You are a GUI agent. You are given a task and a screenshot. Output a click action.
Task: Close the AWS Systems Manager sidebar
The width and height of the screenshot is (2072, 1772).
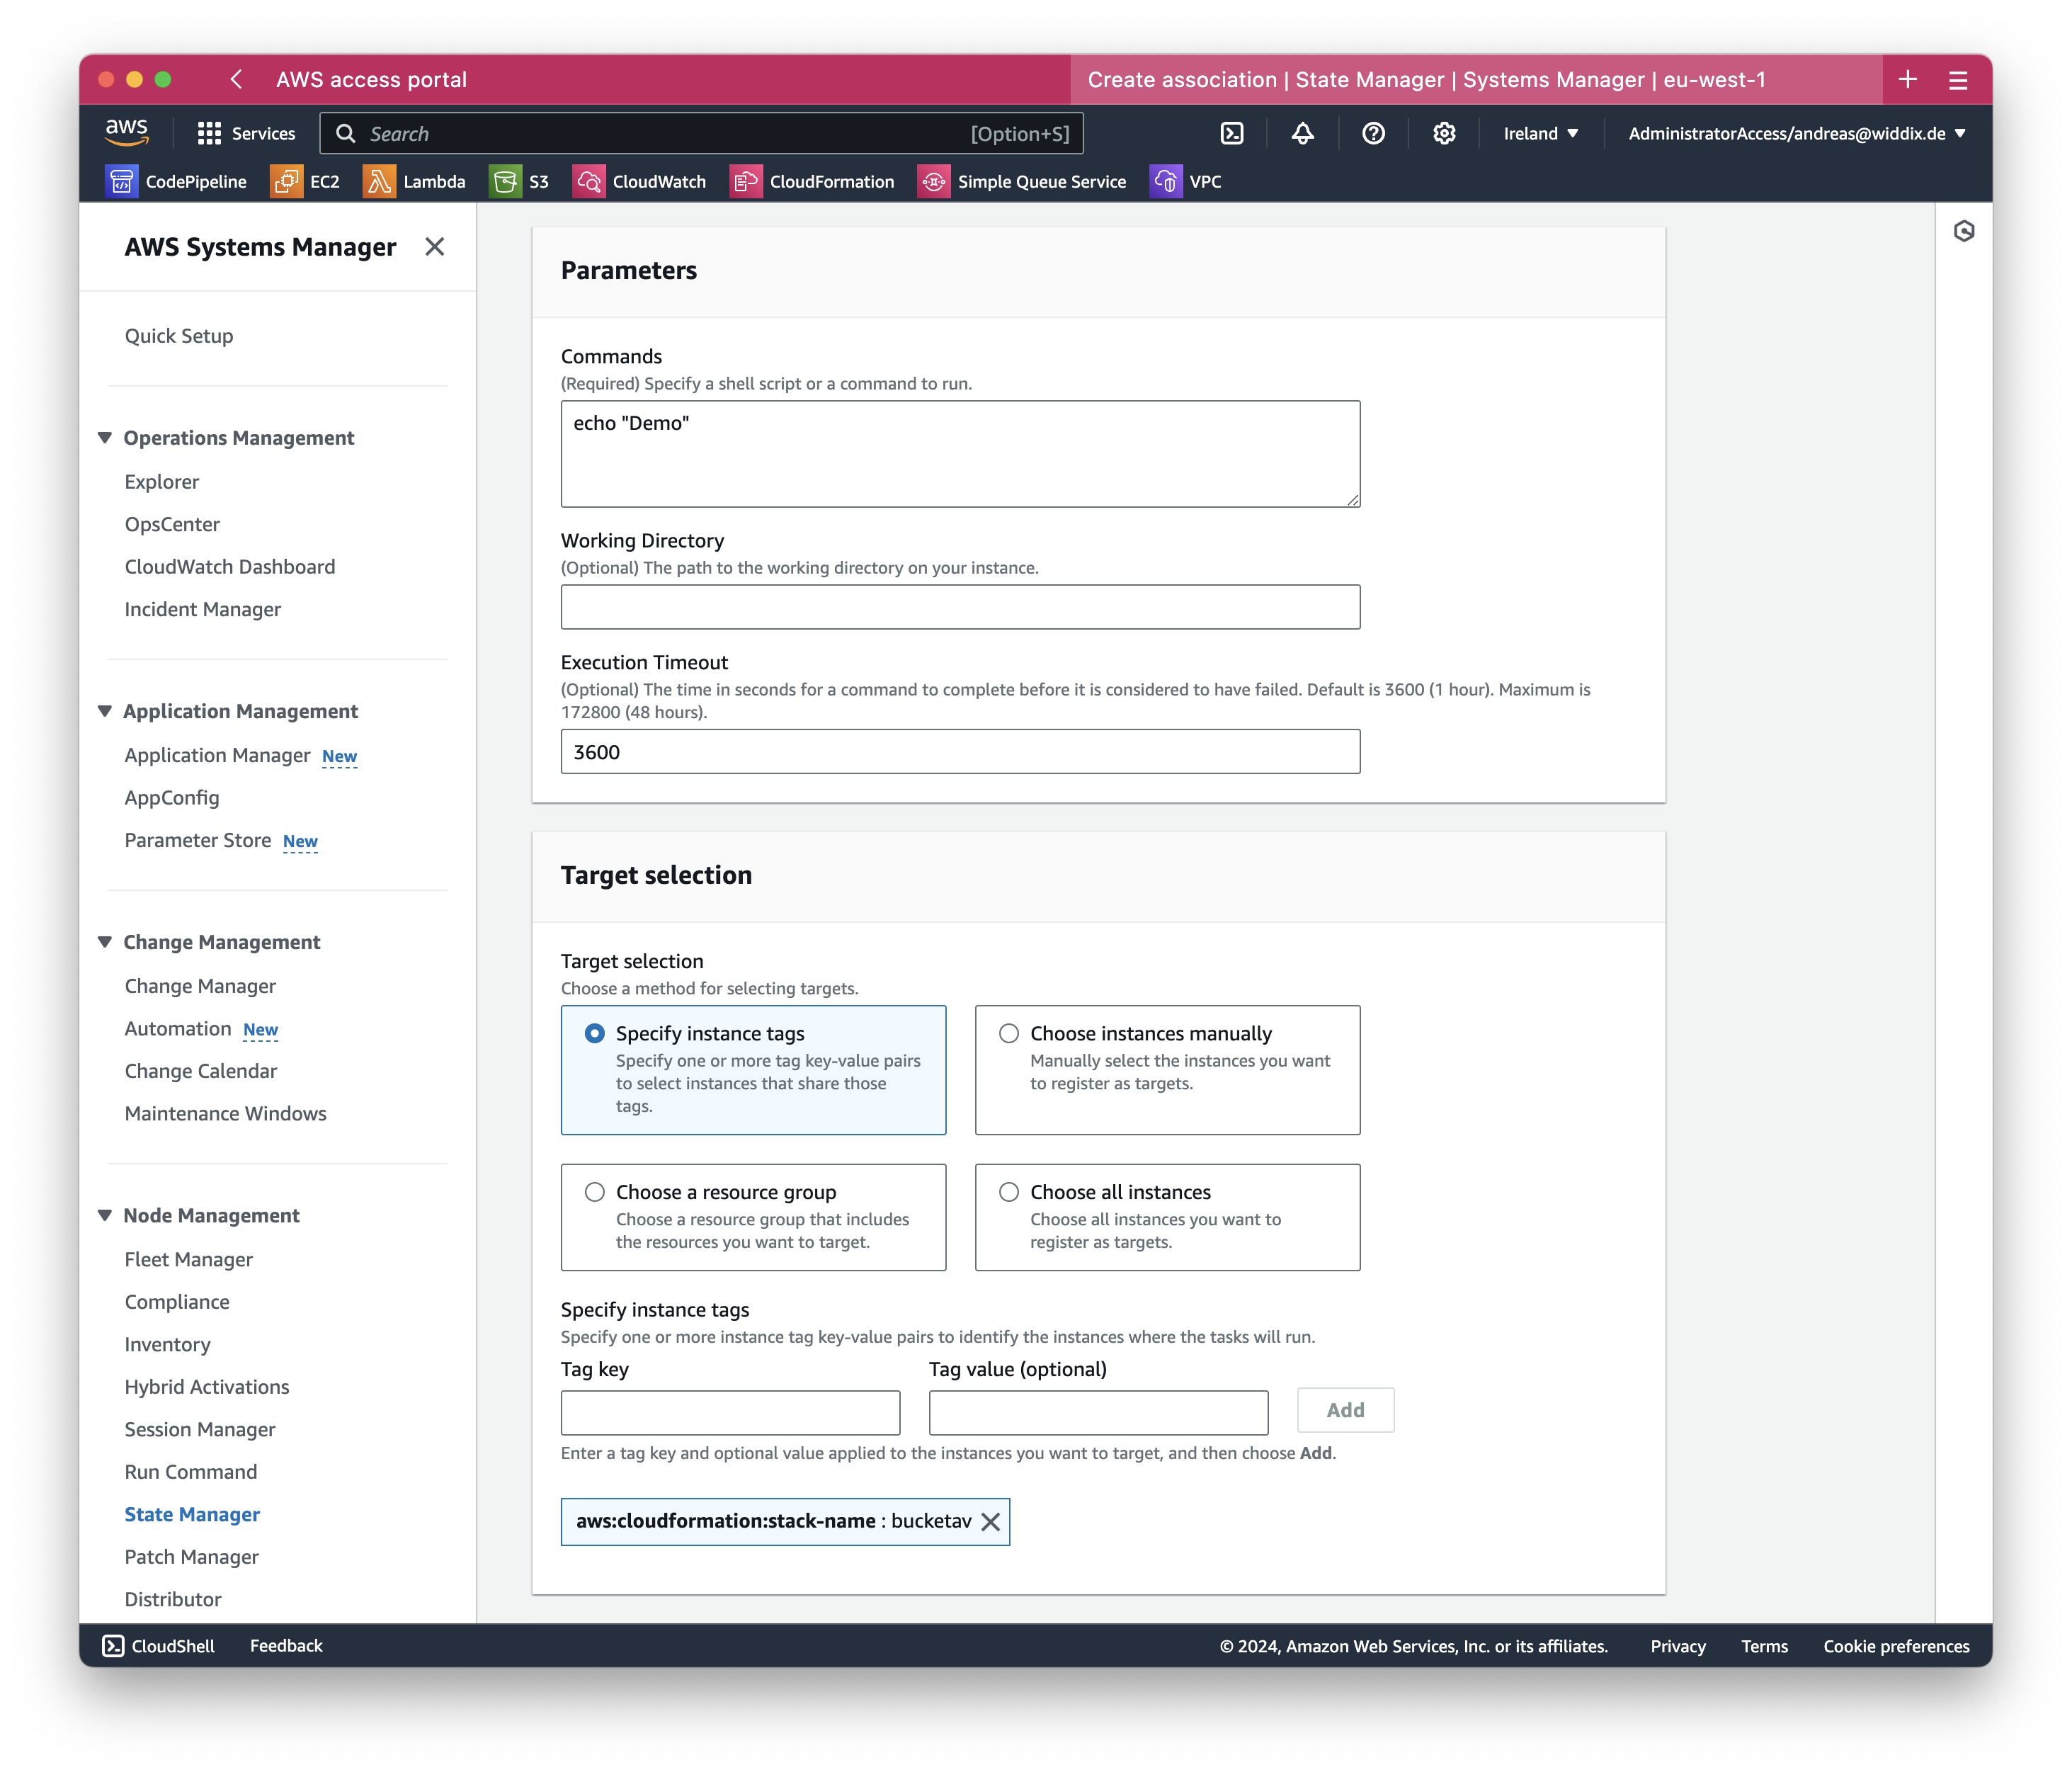pyautogui.click(x=434, y=247)
